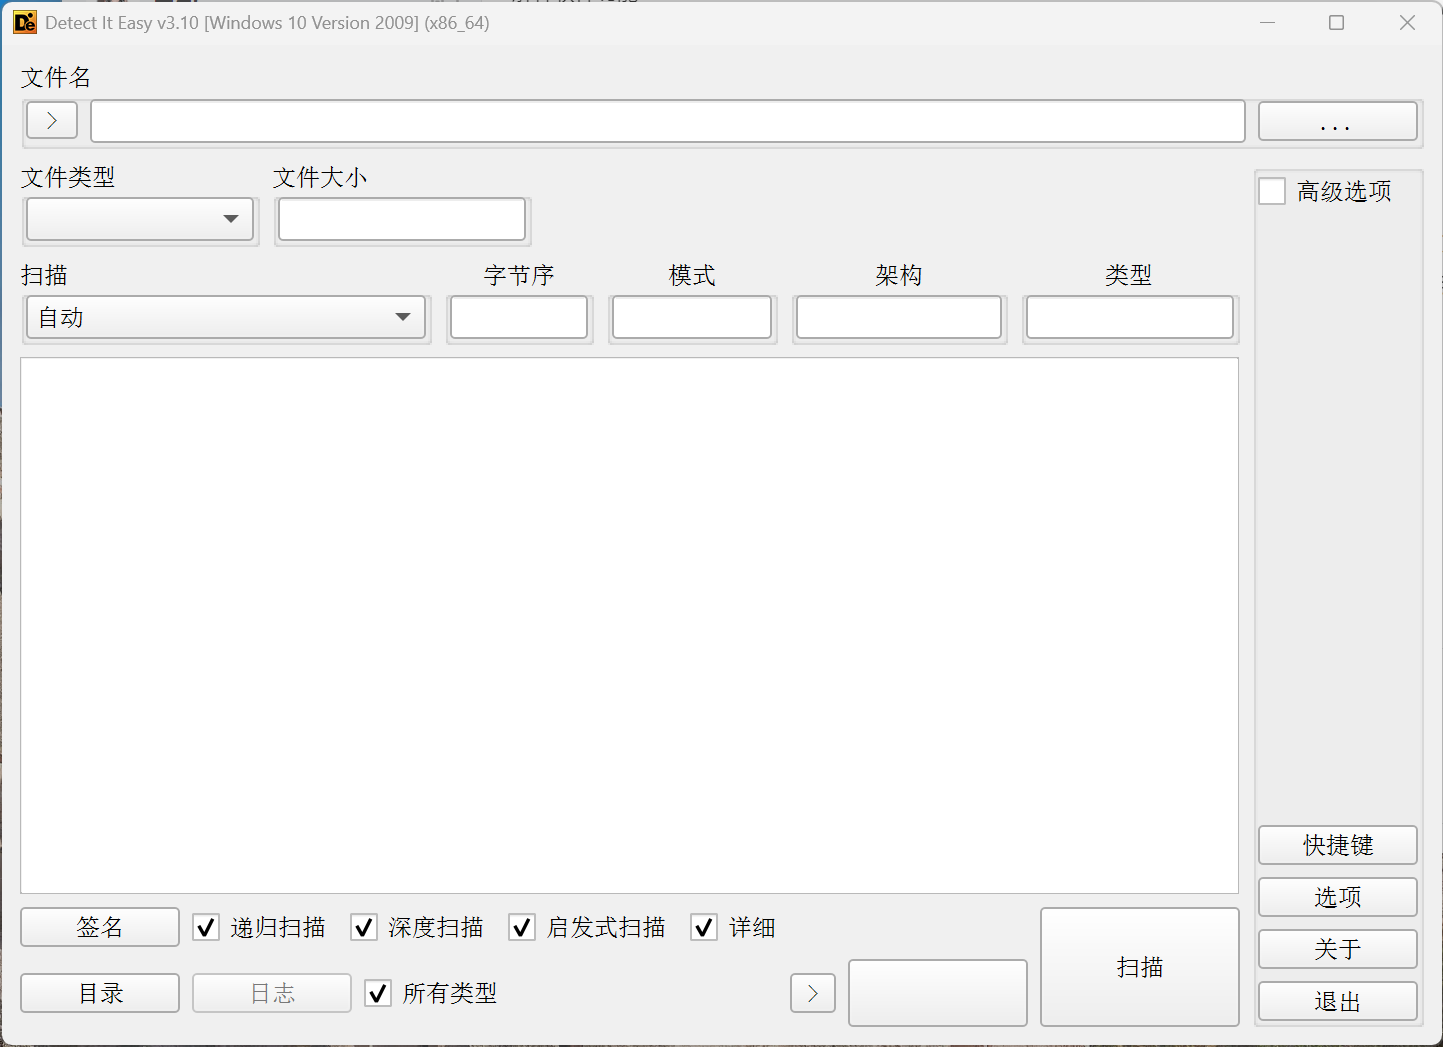The image size is (1443, 1047).
Task: Click the arrow button beside the file name field
Action: coord(52,121)
